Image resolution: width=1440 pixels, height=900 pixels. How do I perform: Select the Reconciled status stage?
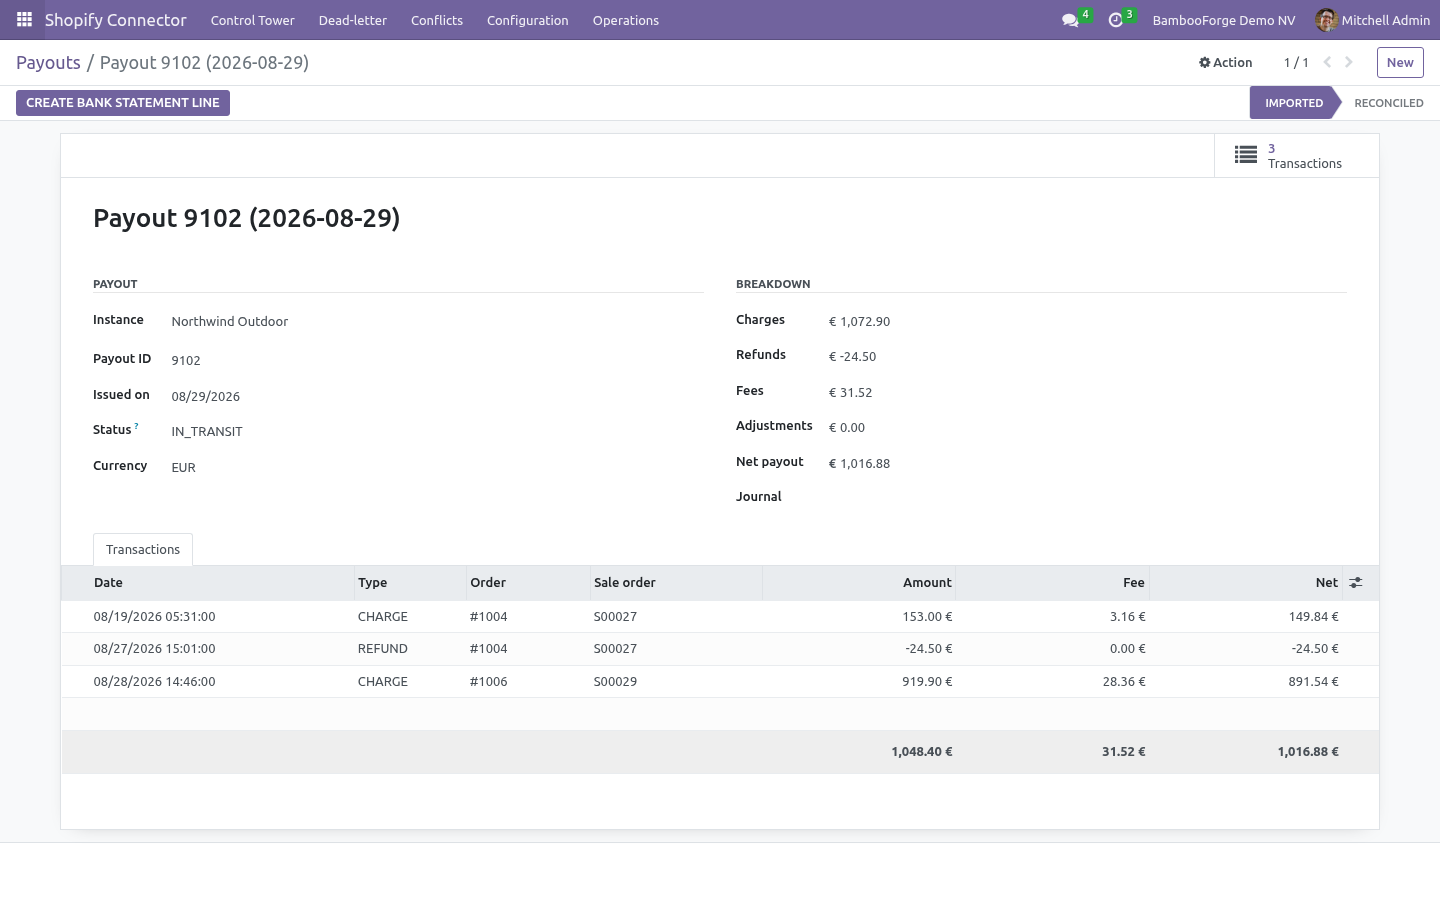coord(1388,103)
